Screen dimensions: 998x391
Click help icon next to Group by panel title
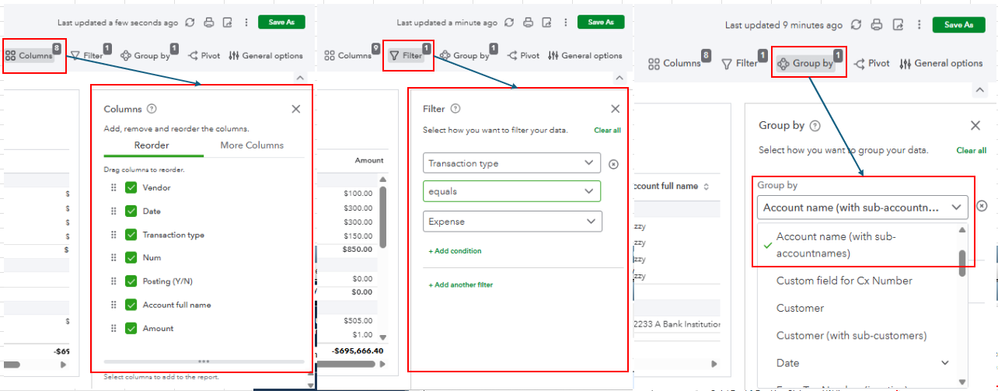point(815,126)
